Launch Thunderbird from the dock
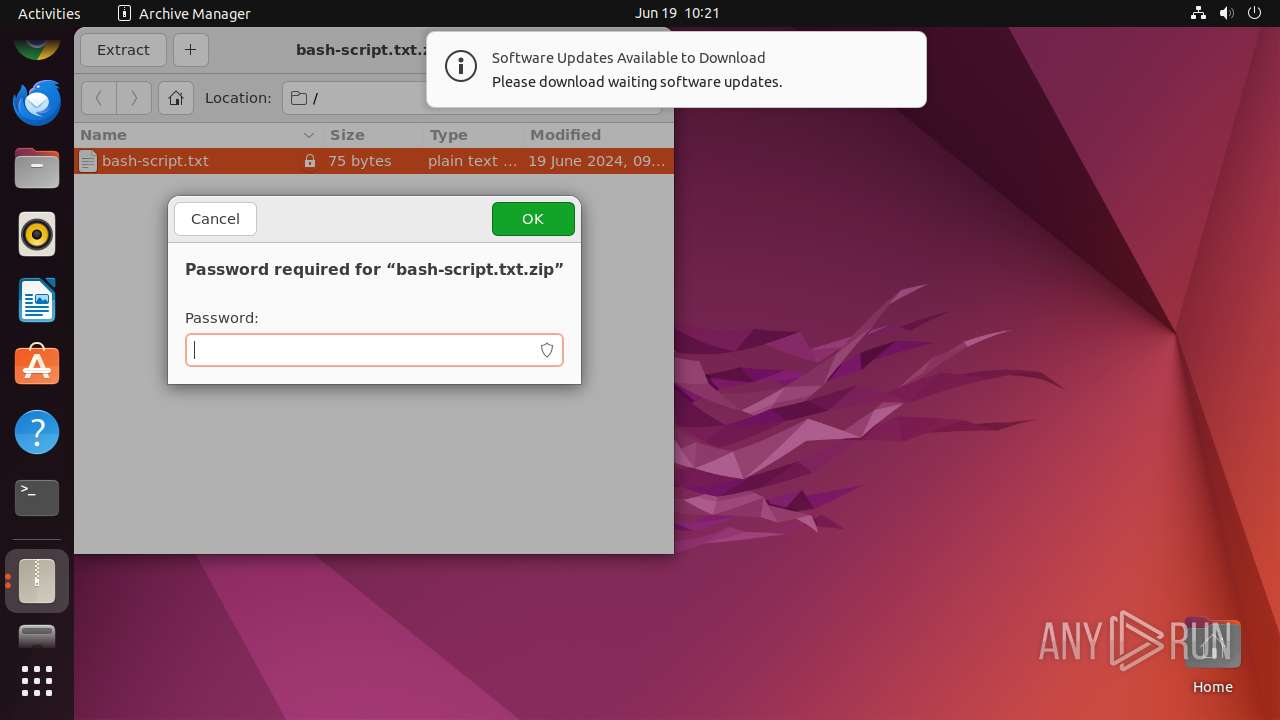 [x=37, y=102]
